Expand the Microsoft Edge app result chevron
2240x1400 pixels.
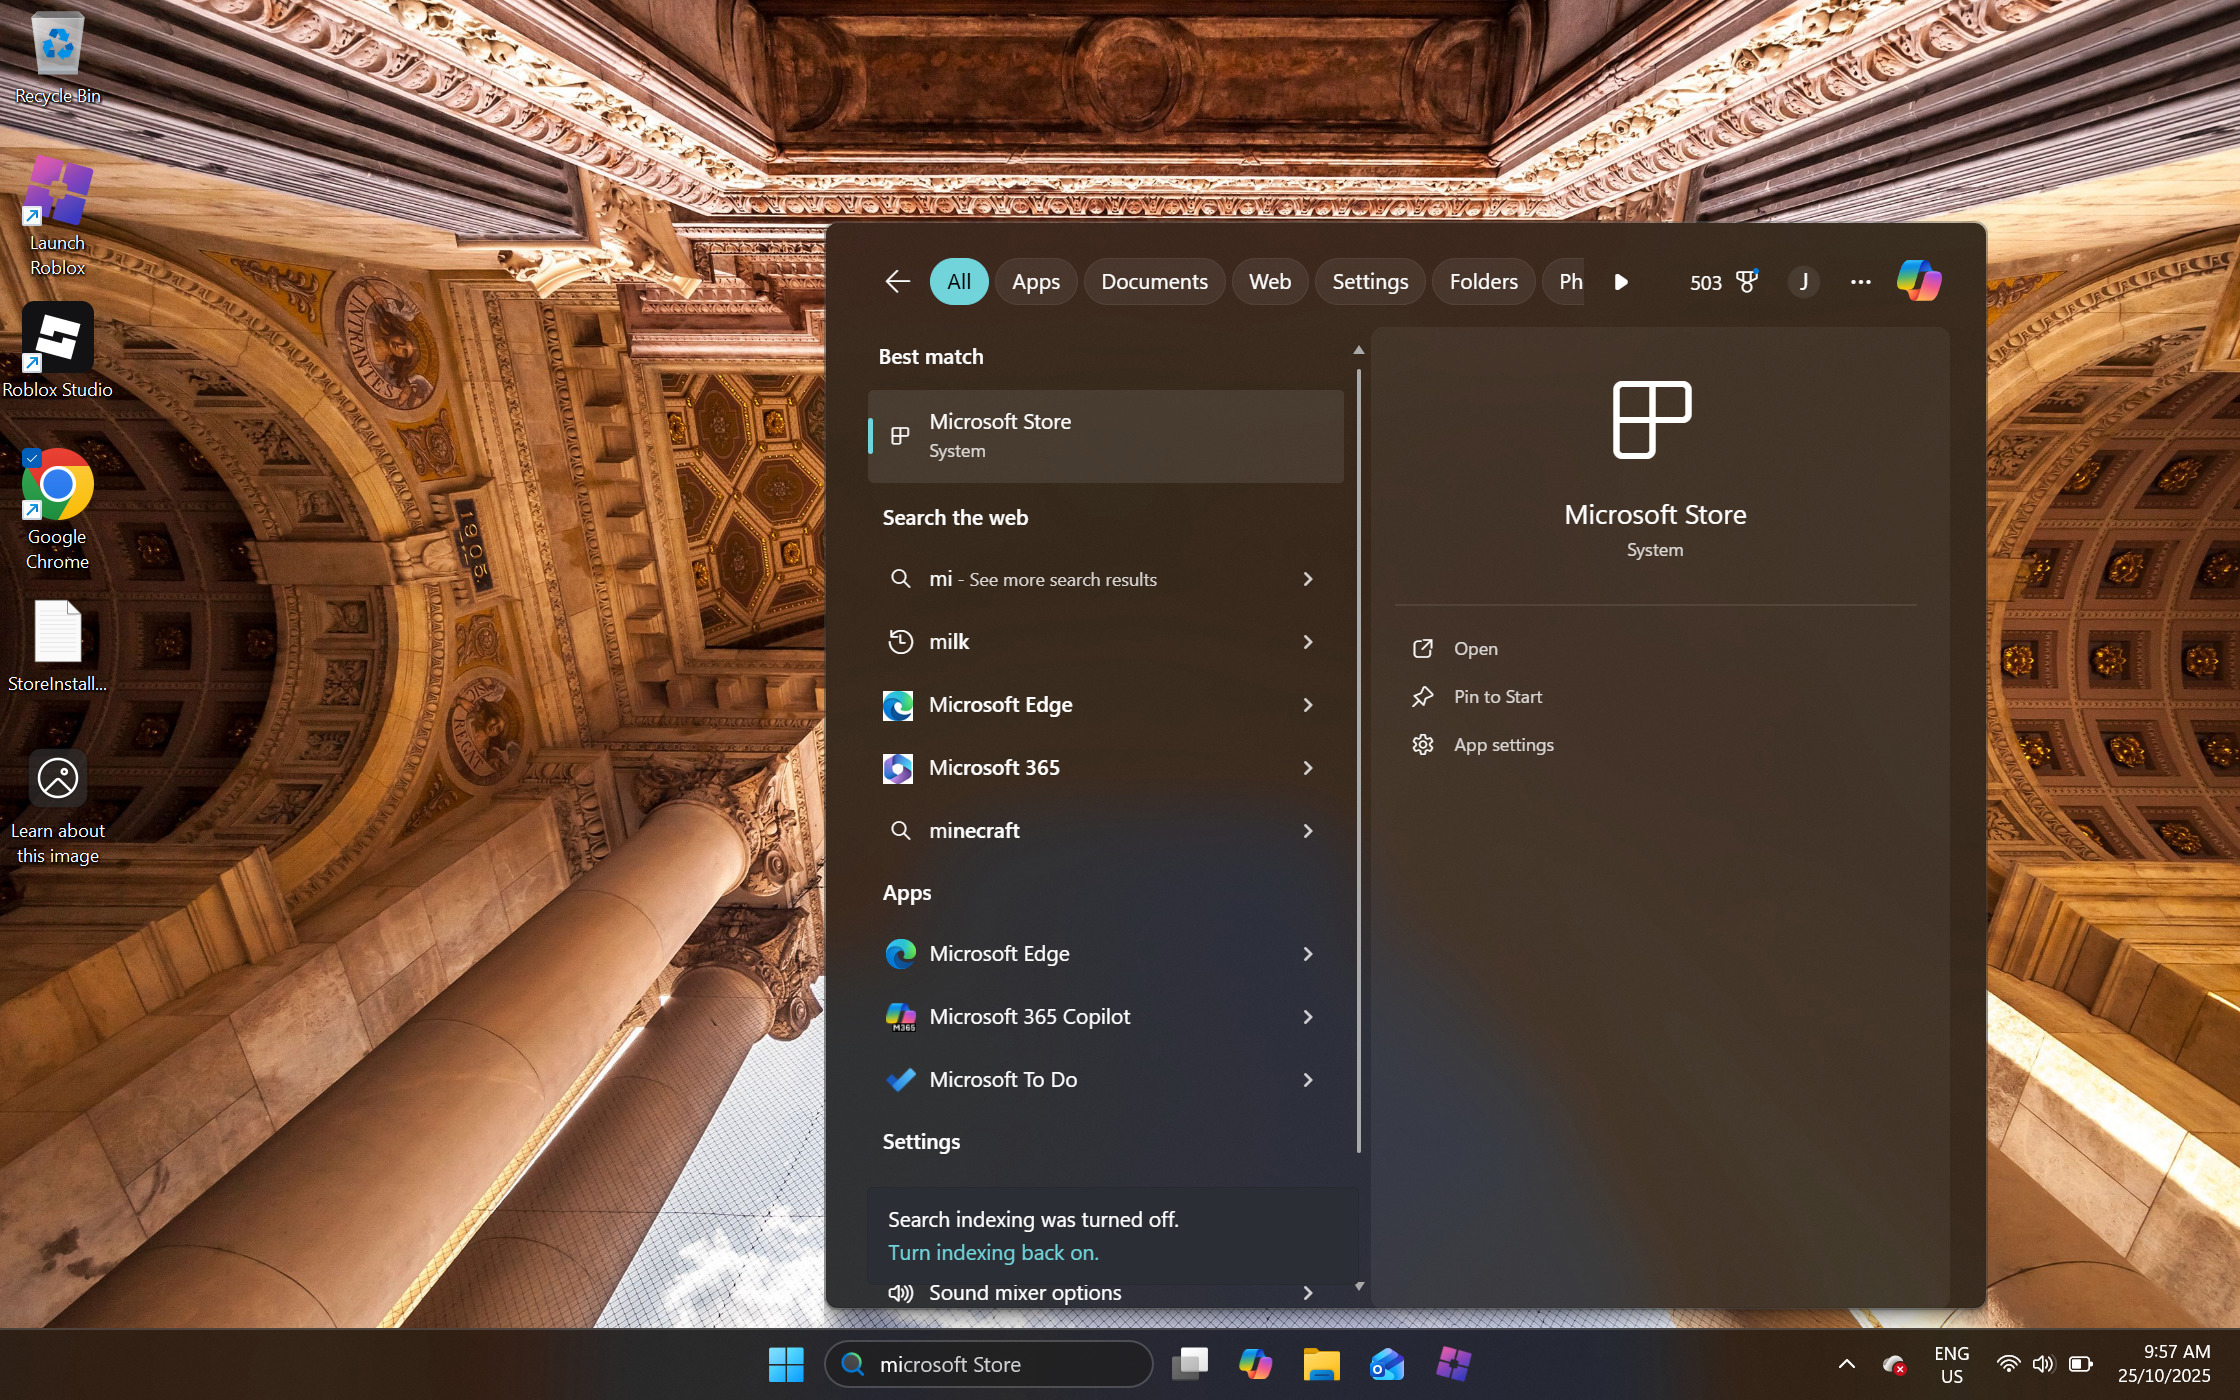click(x=1308, y=954)
